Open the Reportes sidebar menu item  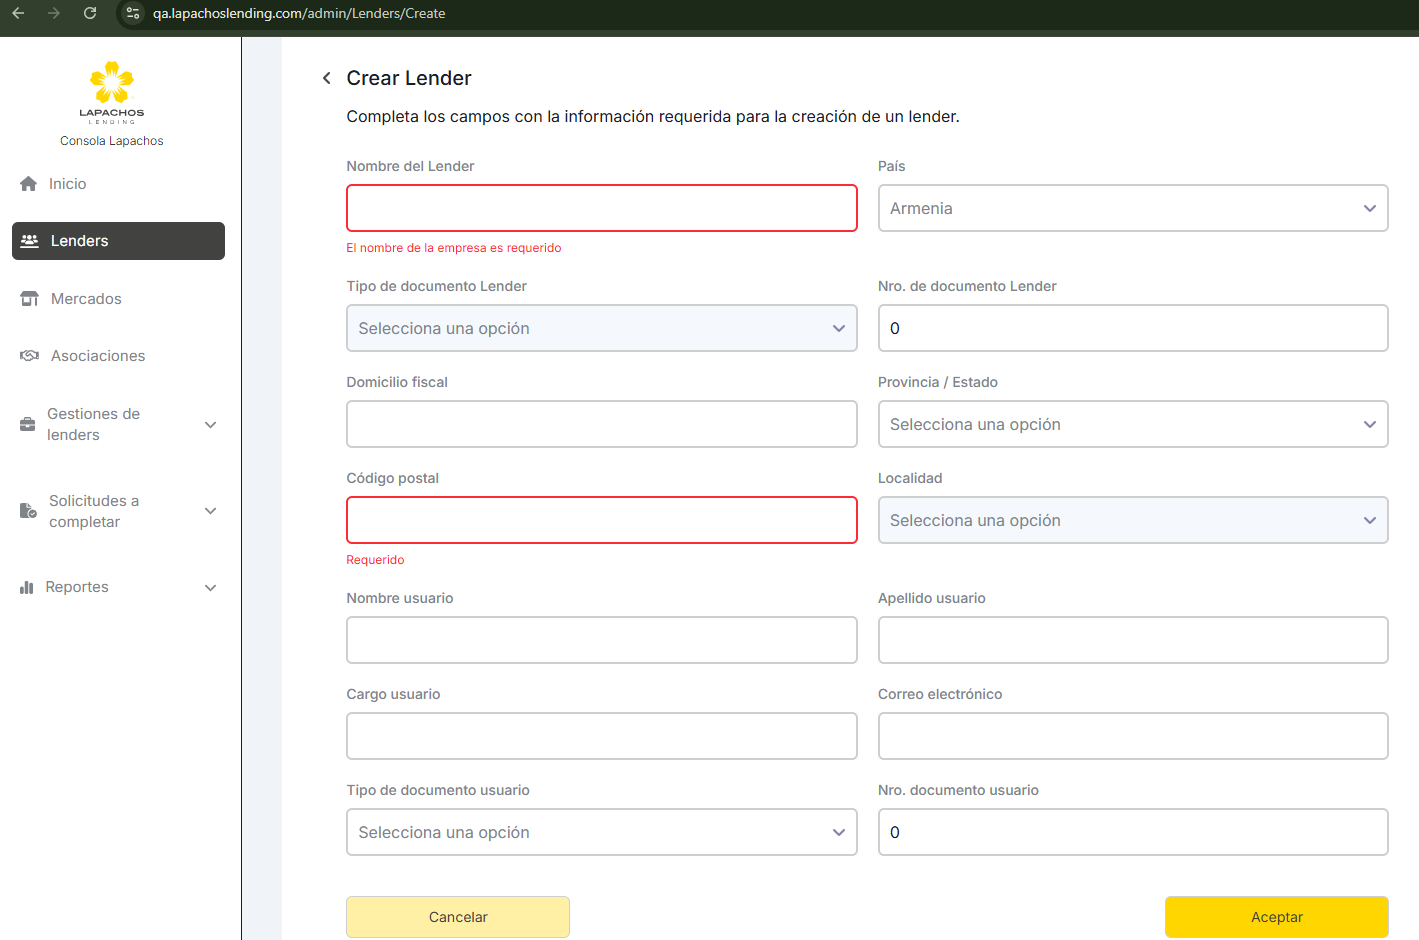(x=78, y=587)
